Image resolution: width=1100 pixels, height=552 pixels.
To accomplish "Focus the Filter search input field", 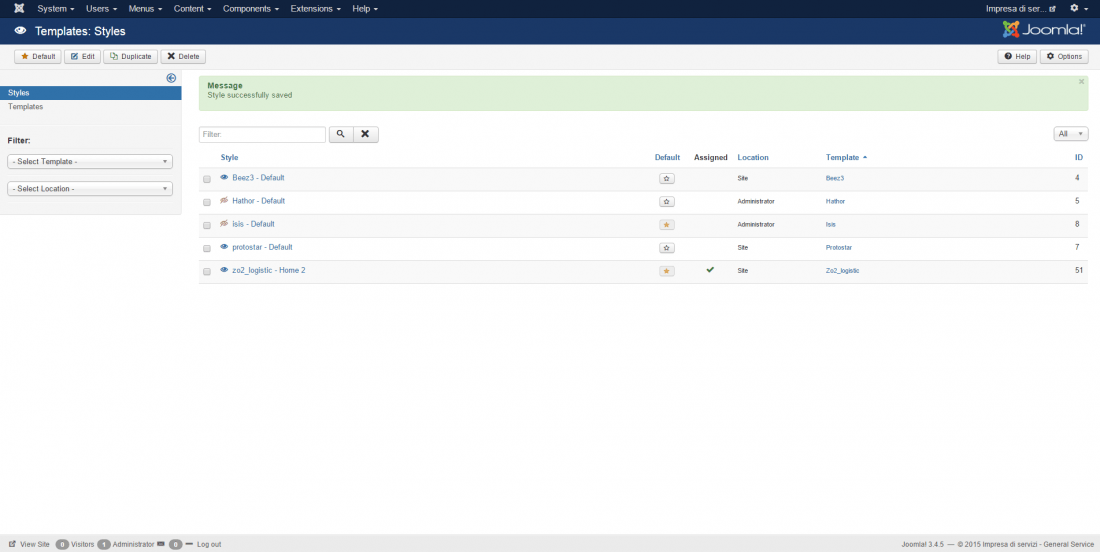I will coord(262,134).
